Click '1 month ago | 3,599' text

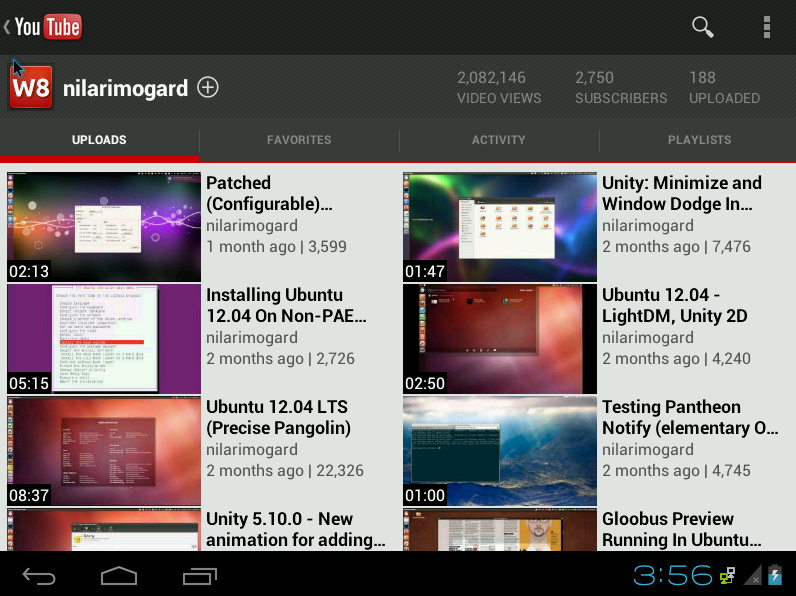coord(276,247)
